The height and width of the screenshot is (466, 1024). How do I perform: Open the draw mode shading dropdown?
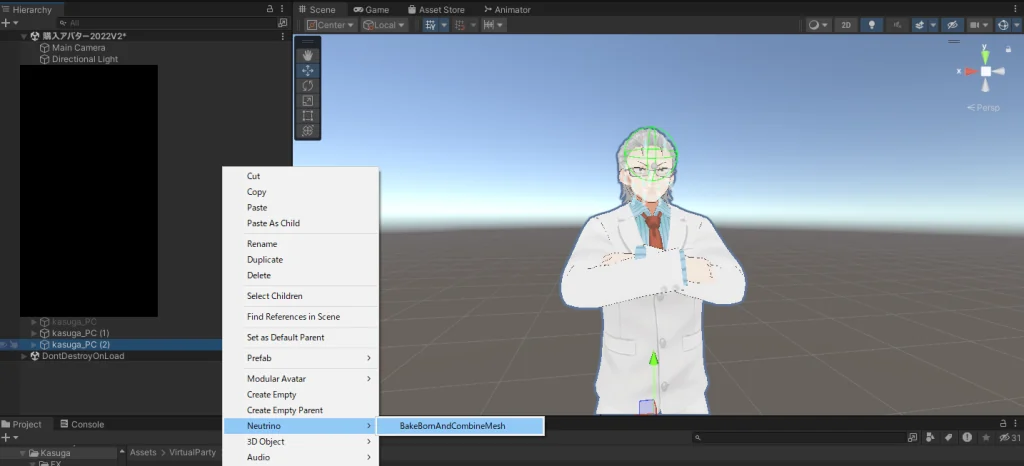818,25
